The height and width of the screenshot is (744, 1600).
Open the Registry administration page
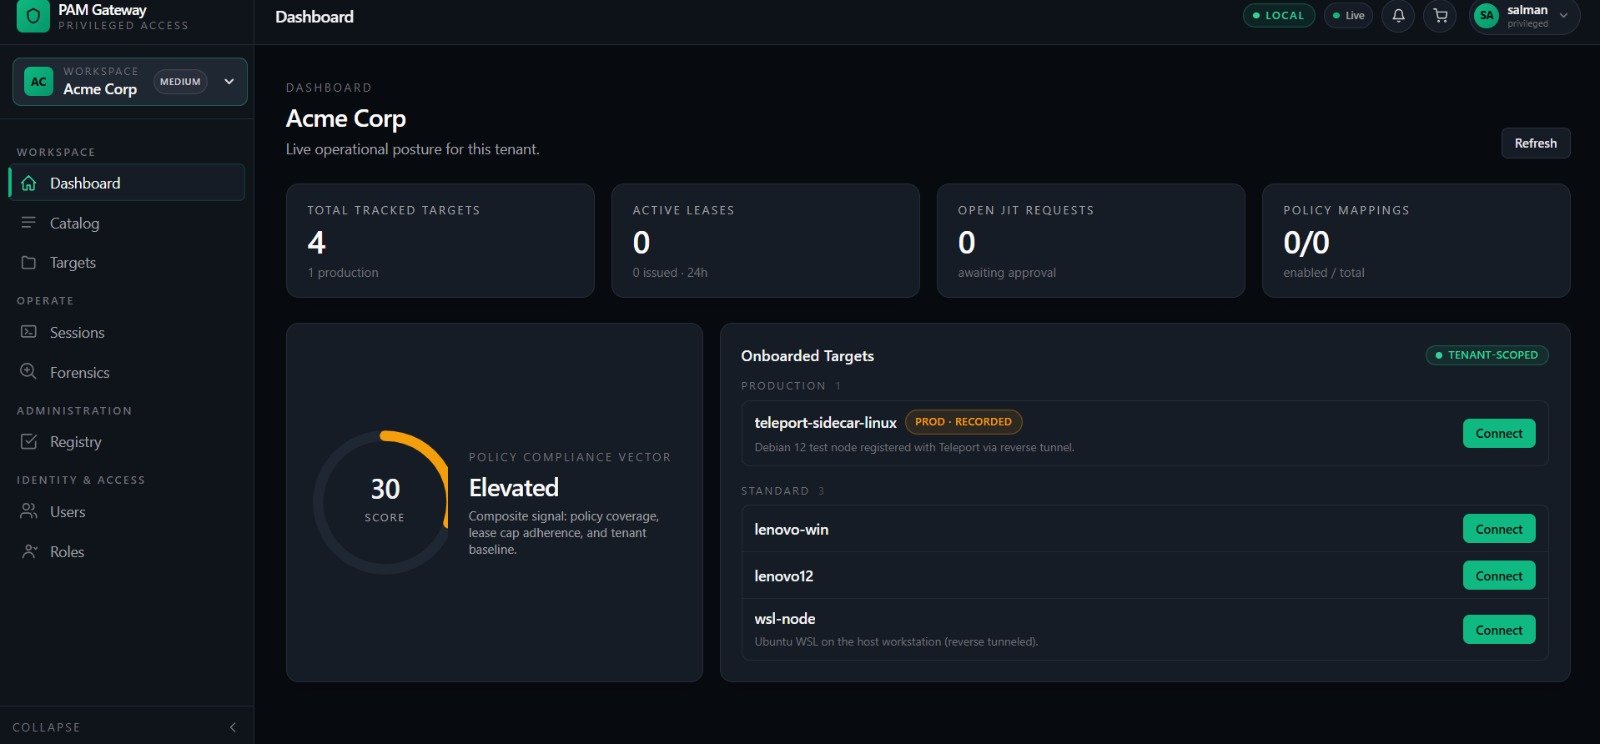click(127, 441)
